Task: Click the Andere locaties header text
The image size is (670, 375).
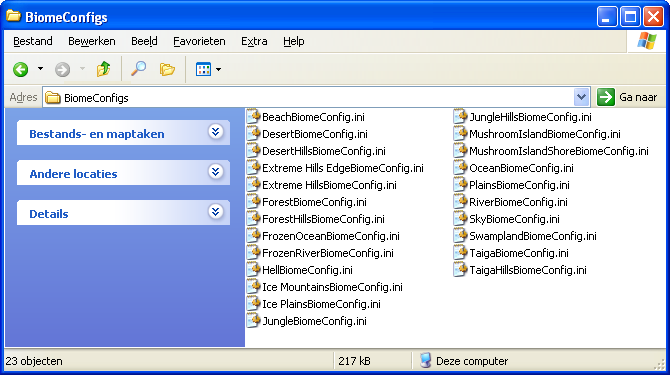Action: [x=73, y=174]
